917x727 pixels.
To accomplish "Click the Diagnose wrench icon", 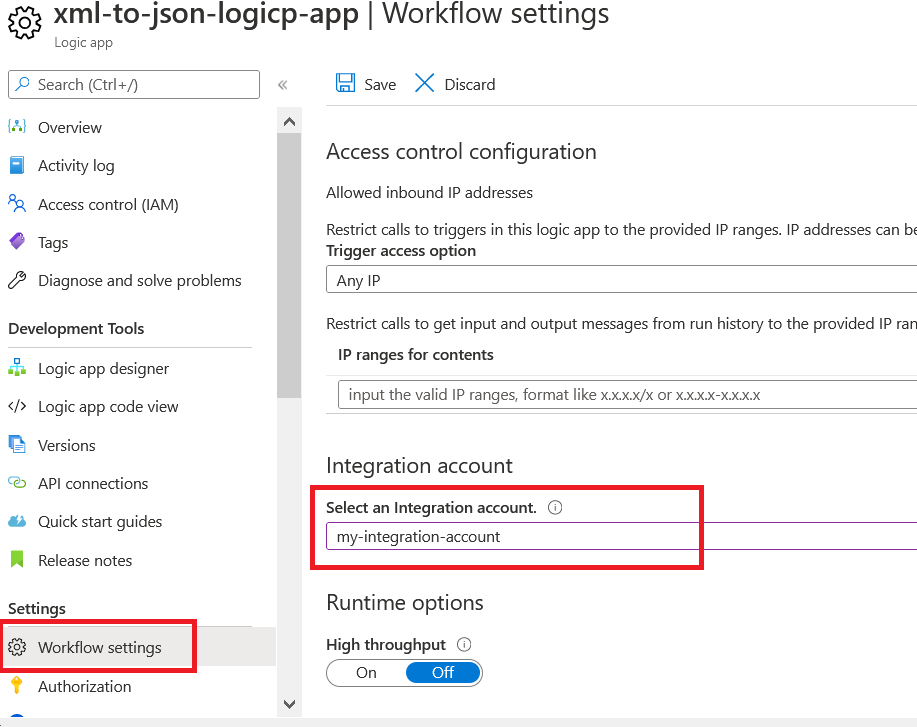I will click(17, 280).
